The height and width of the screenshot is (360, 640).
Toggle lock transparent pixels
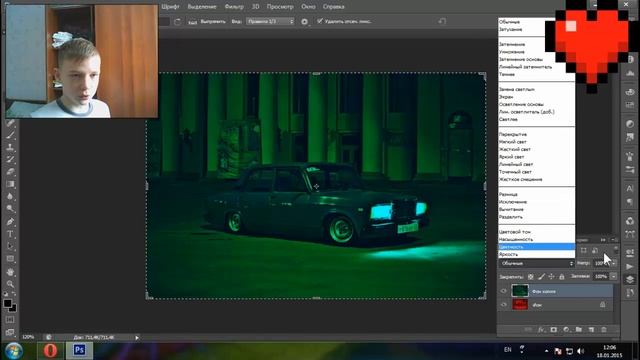[531, 277]
